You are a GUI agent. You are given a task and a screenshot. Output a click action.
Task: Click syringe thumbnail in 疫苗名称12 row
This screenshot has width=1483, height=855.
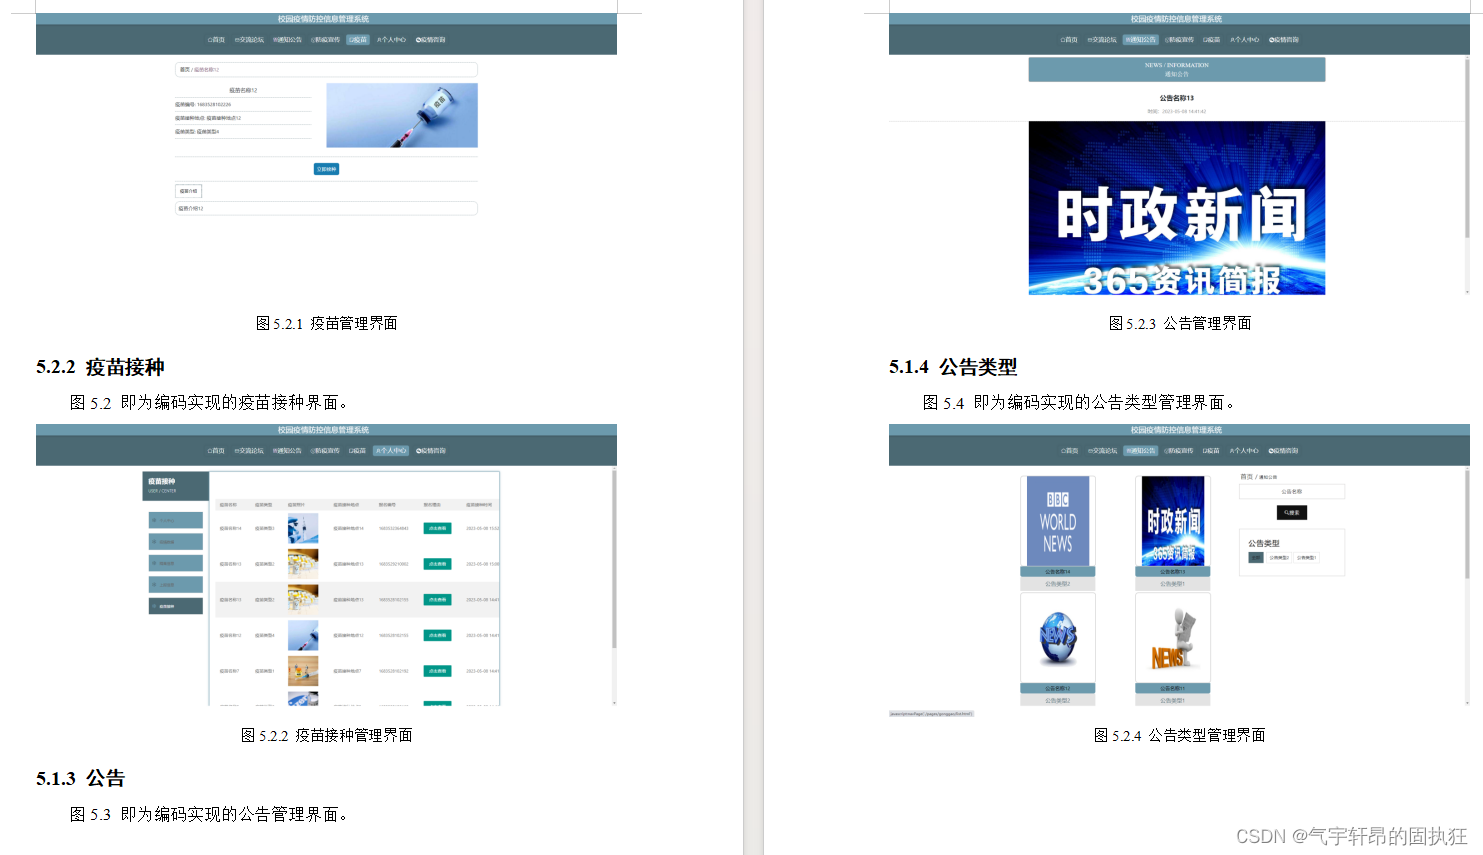coord(303,635)
